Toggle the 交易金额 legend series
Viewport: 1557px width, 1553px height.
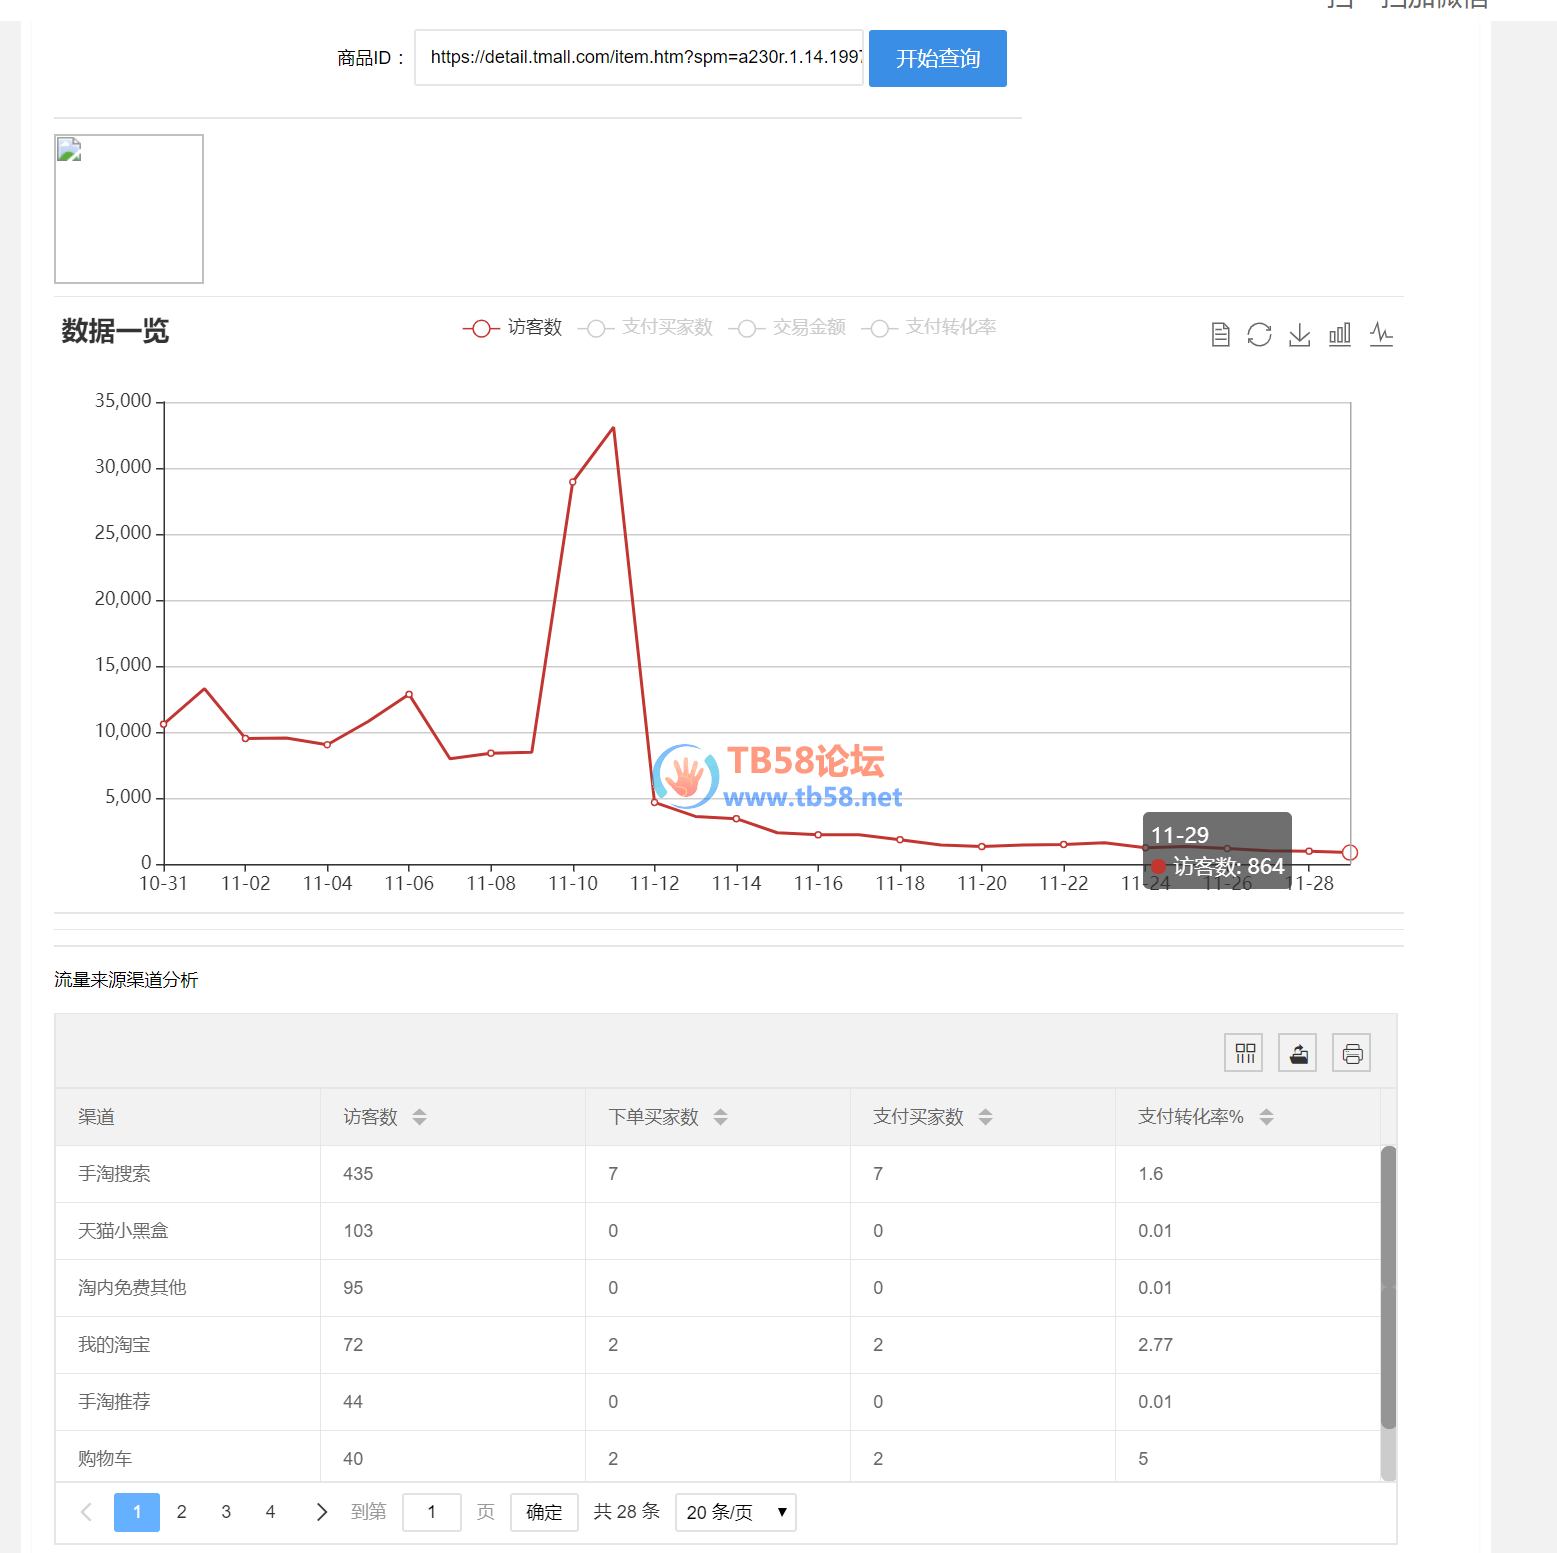coord(788,328)
